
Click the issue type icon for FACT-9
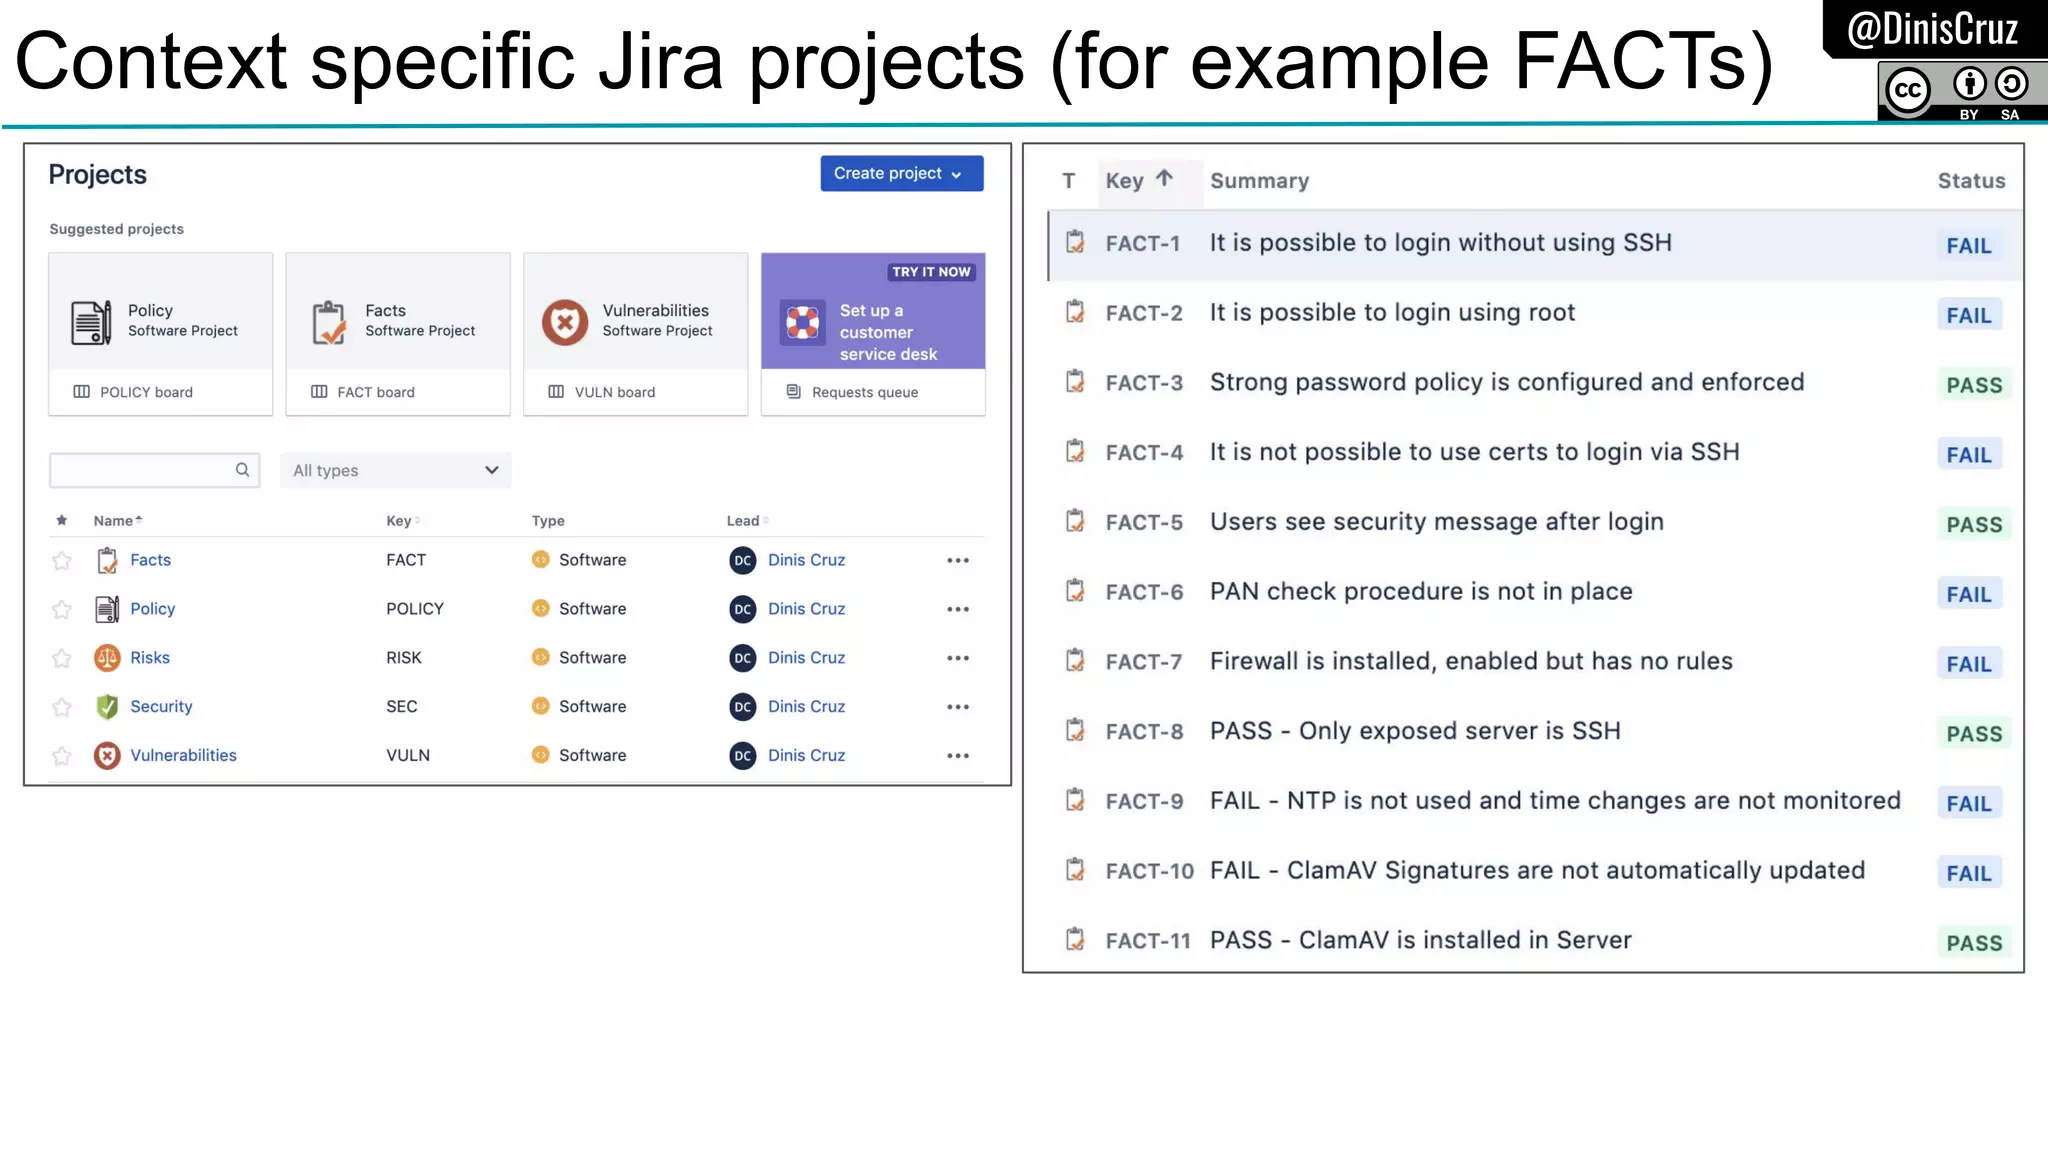point(1075,800)
